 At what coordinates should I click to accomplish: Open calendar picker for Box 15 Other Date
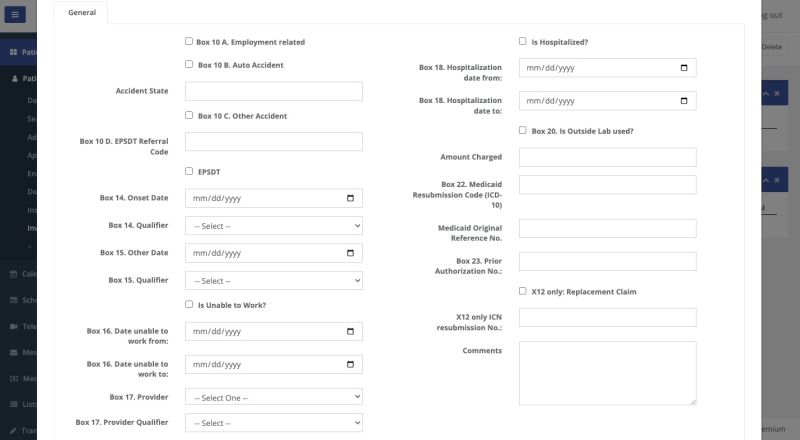click(350, 253)
